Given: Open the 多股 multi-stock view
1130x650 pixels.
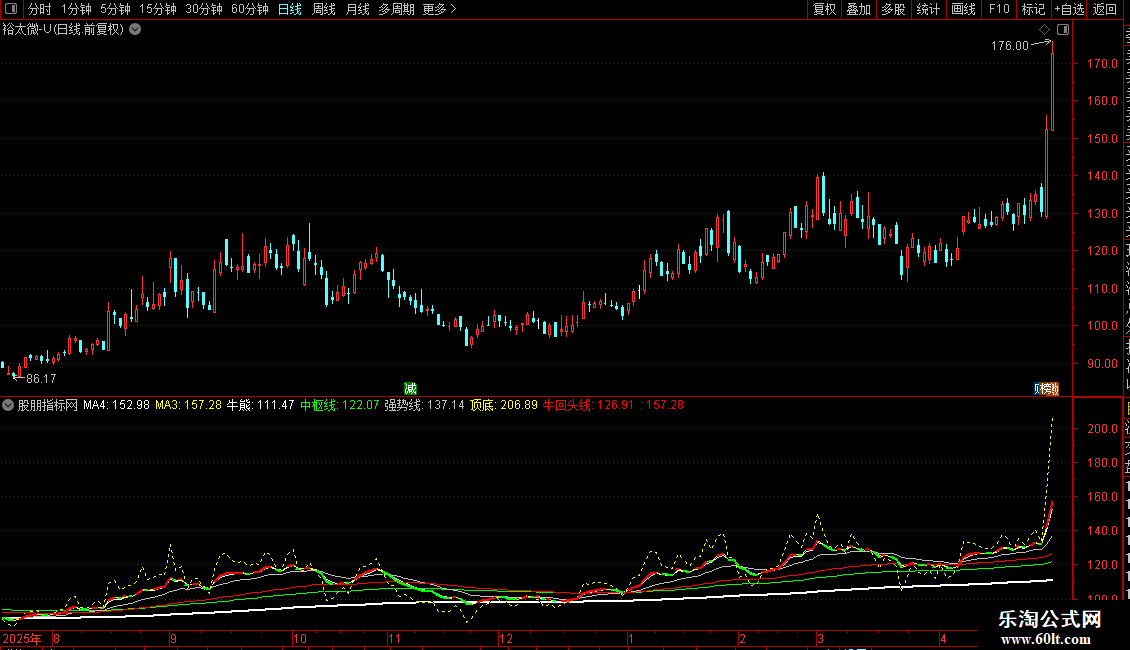Looking at the screenshot, I should [894, 9].
